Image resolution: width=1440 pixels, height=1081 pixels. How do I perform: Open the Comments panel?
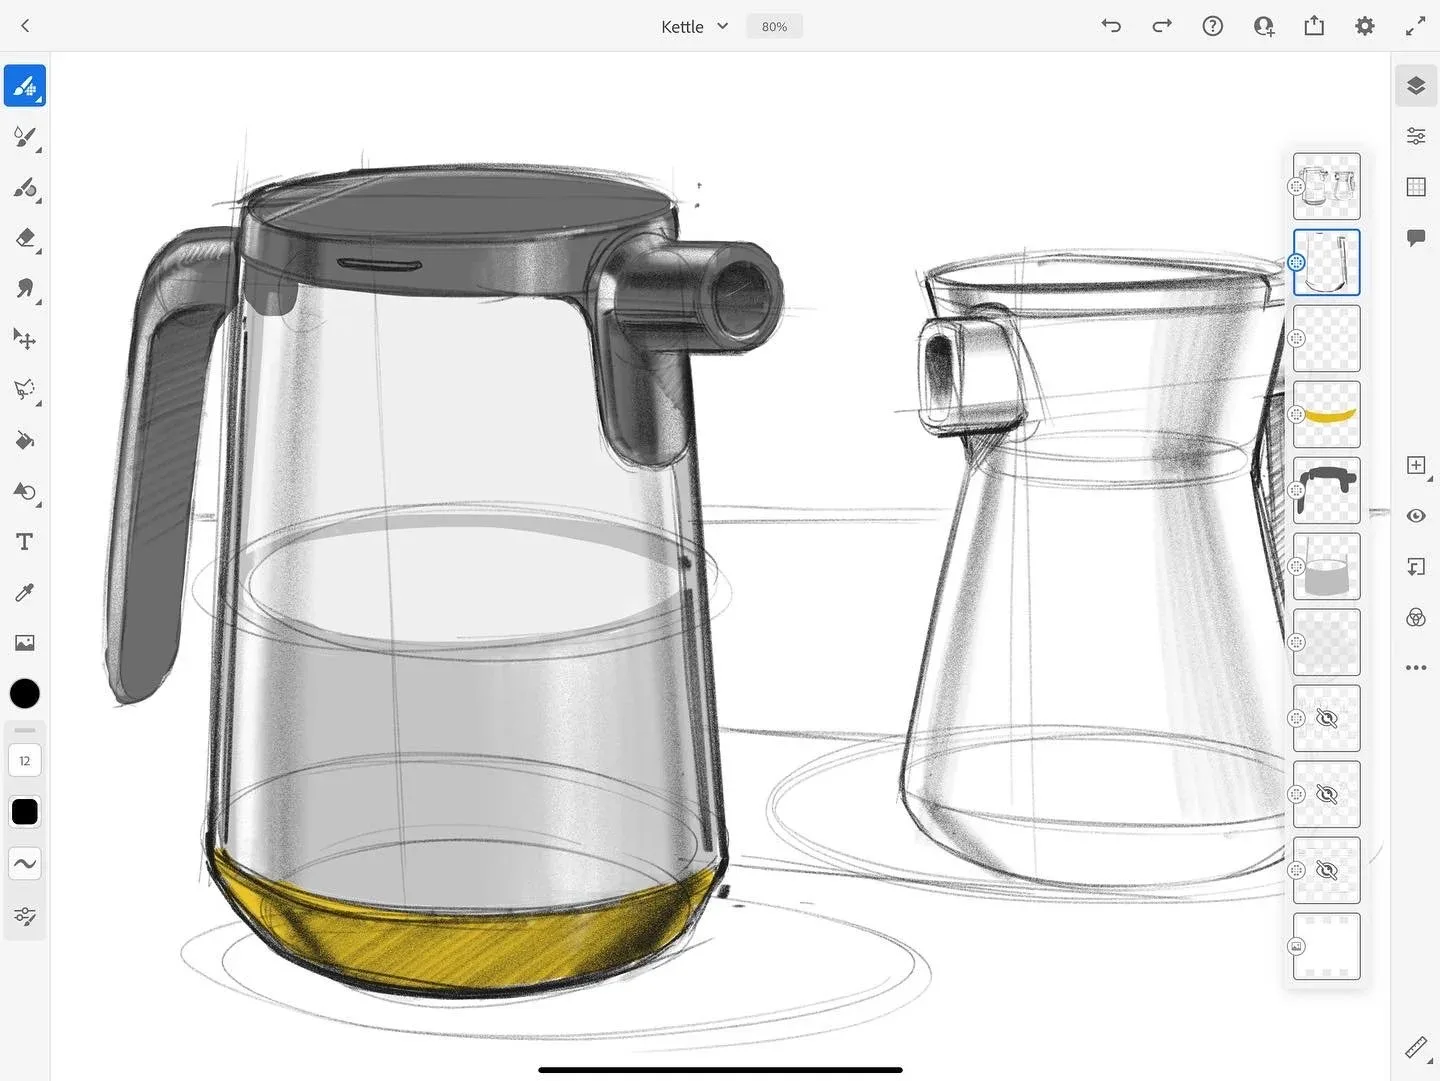click(x=1416, y=238)
